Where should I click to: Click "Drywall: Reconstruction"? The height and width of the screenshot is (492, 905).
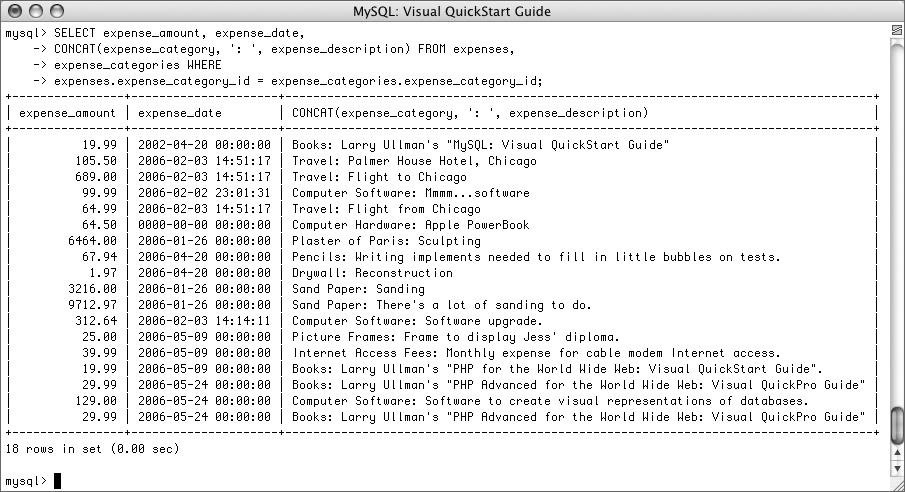[372, 273]
